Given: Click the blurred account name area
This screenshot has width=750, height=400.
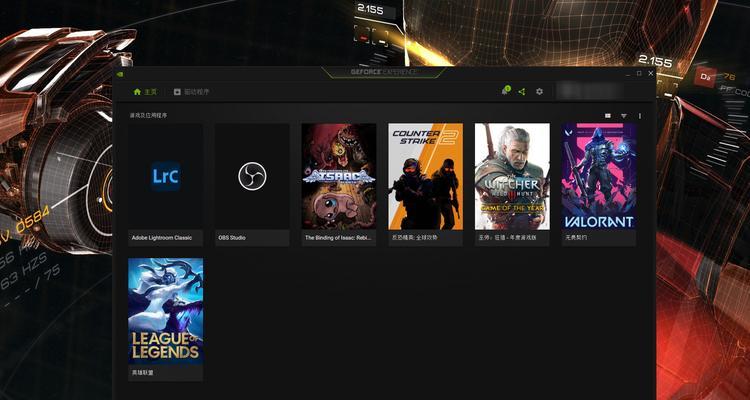Looking at the screenshot, I should 590,91.
